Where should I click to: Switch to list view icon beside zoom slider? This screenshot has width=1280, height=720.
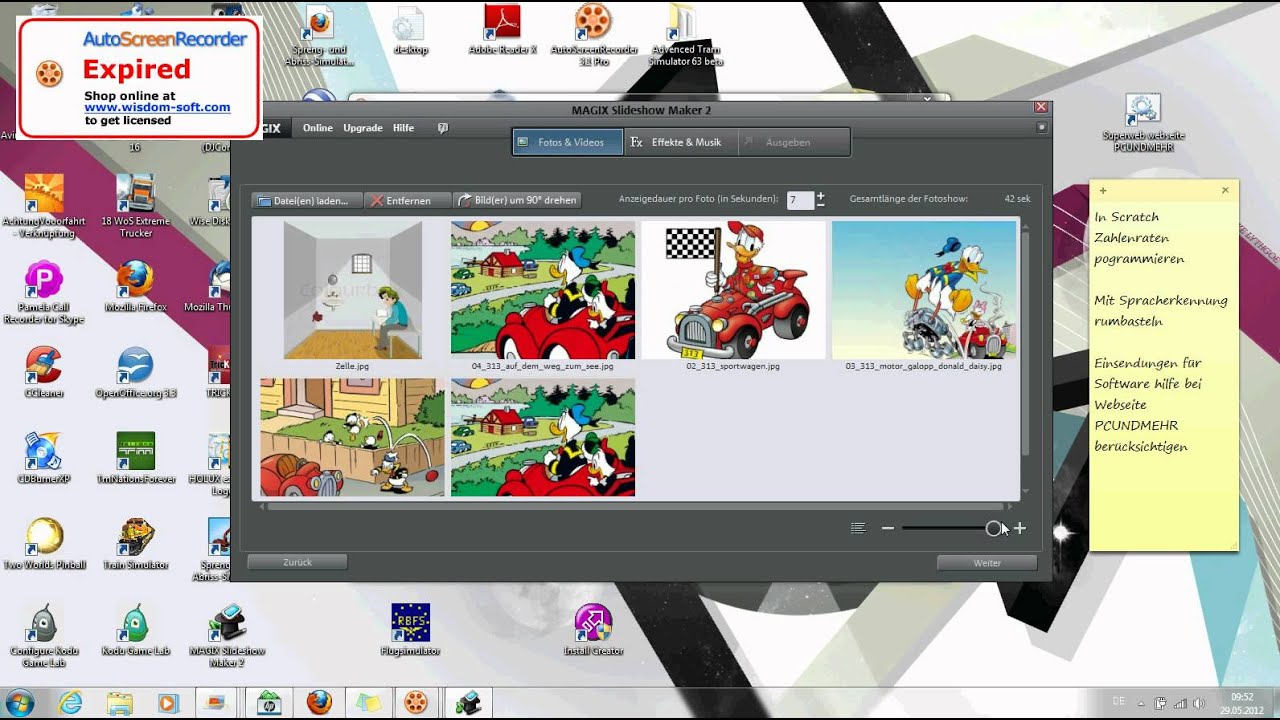click(x=858, y=528)
